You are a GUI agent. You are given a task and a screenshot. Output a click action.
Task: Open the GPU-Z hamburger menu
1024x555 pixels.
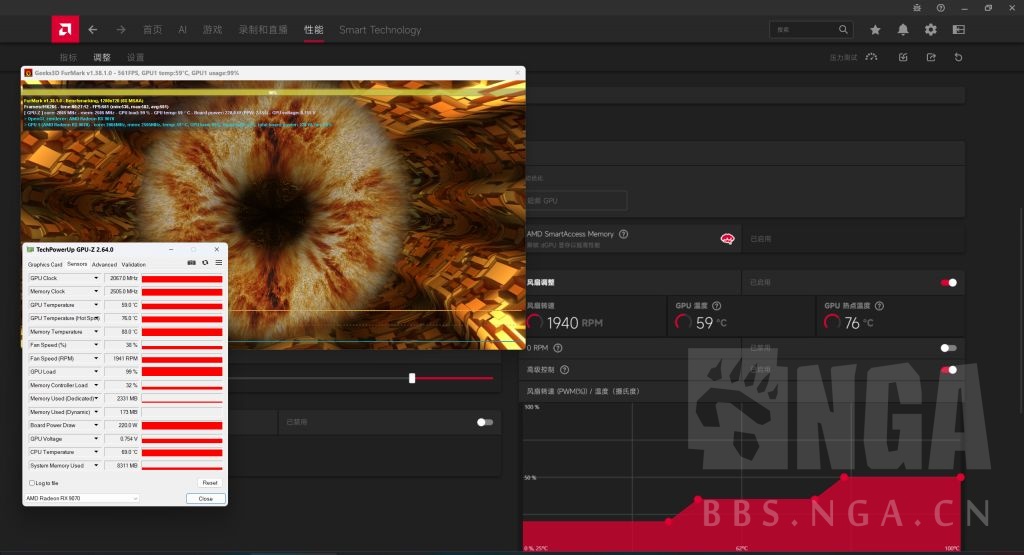point(219,263)
